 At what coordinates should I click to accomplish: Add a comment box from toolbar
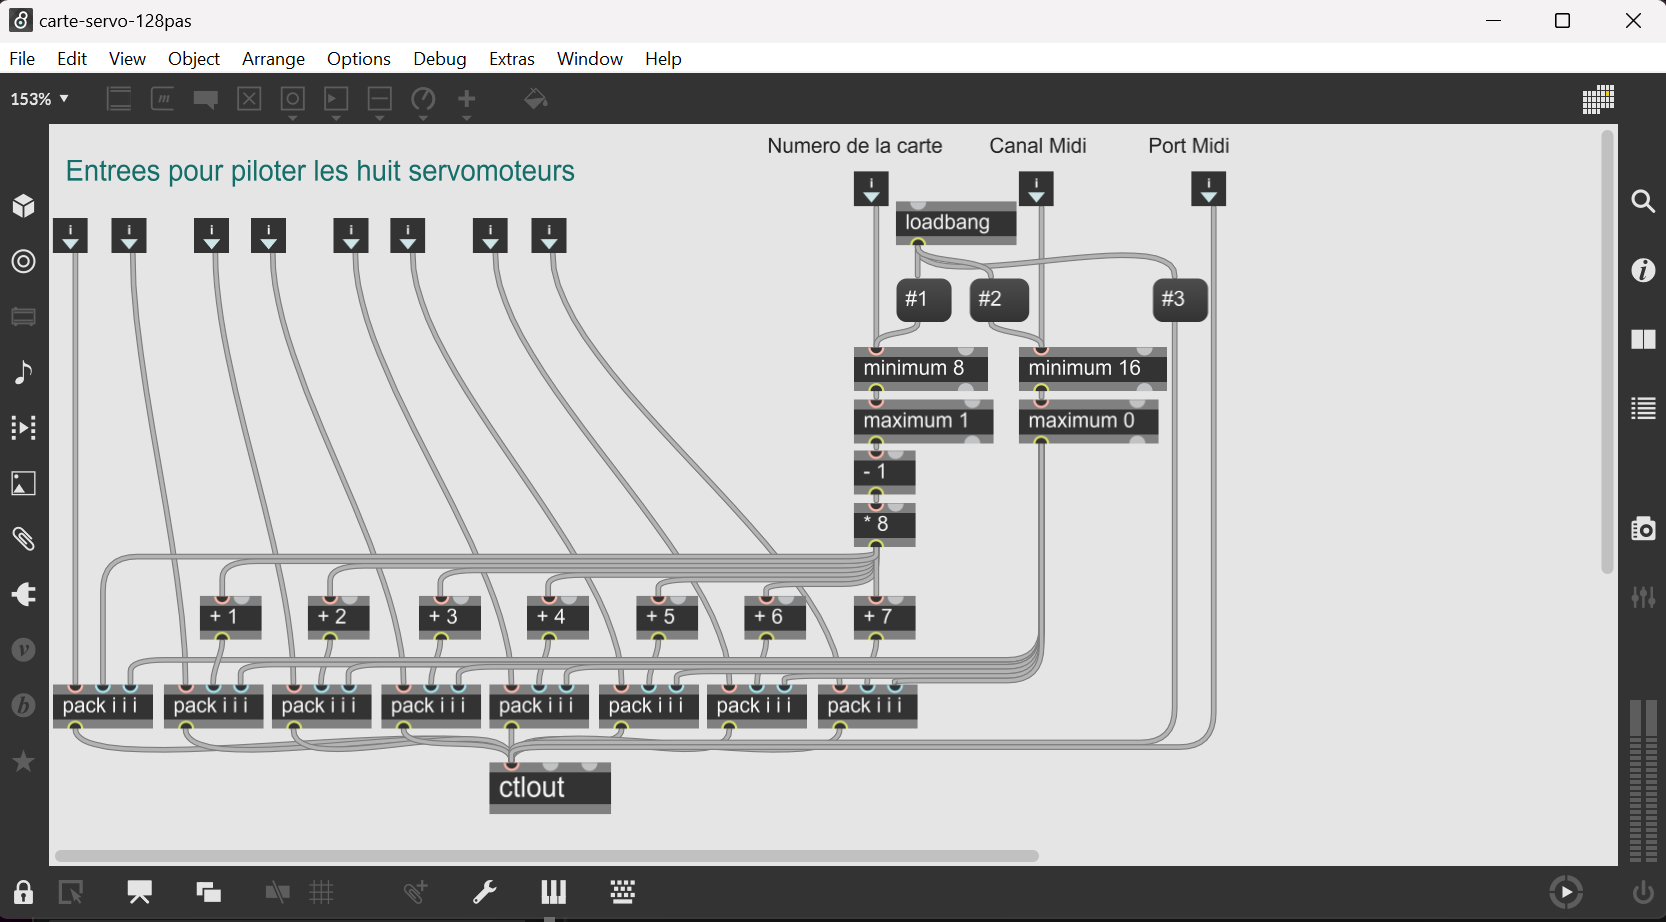click(x=206, y=99)
